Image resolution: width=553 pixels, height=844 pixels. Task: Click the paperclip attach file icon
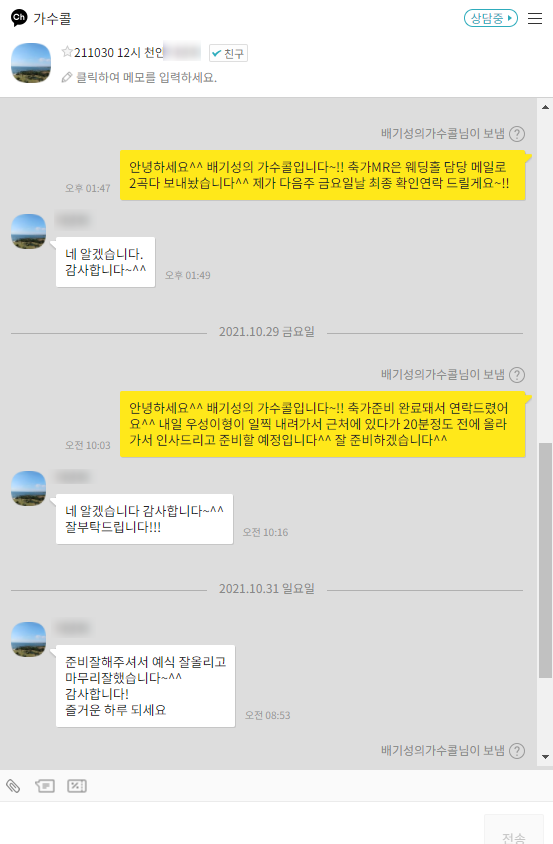pyautogui.click(x=13, y=786)
